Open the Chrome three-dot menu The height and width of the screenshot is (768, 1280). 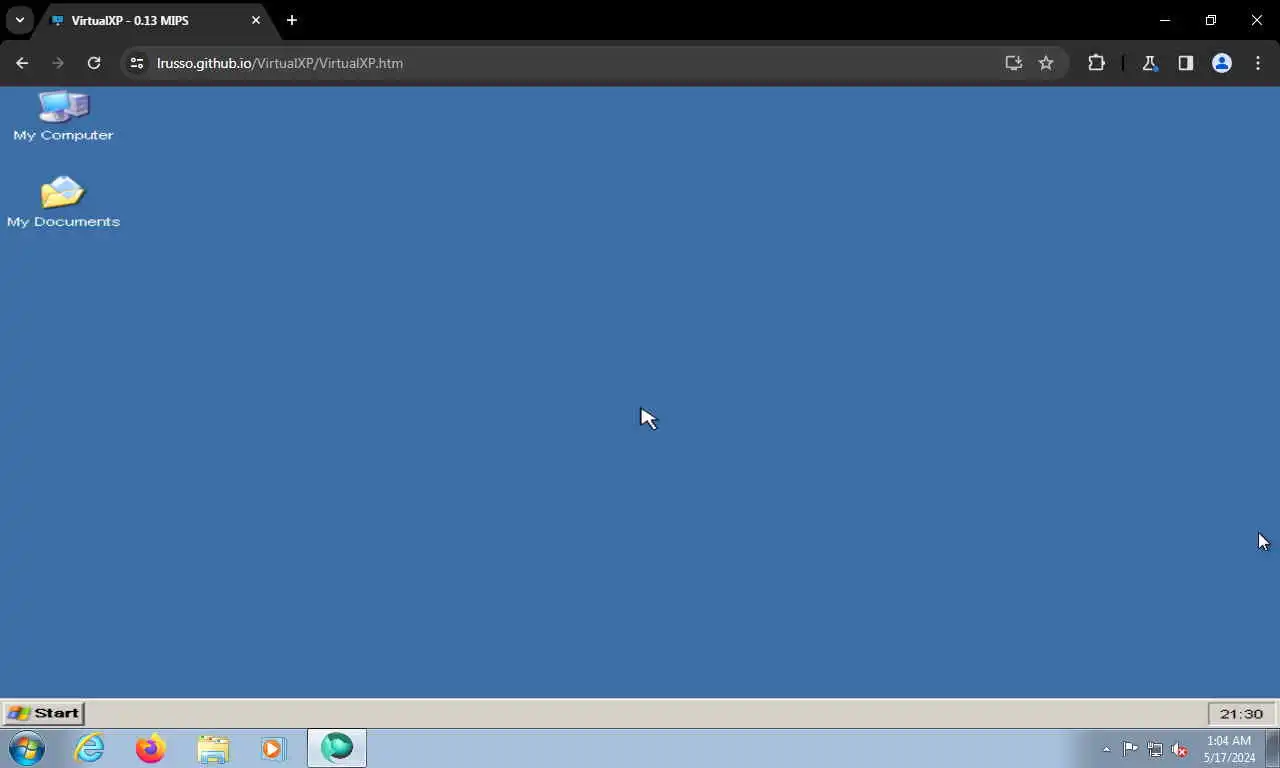pos(1258,63)
